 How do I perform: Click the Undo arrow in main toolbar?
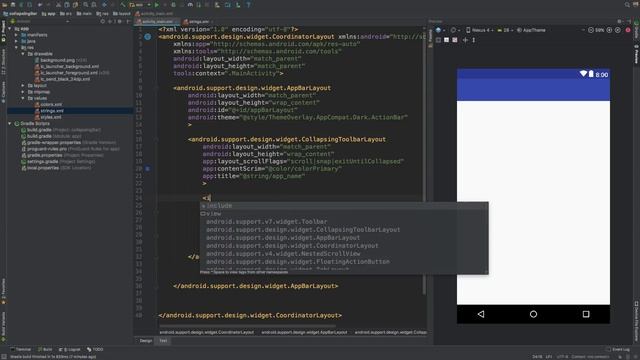(x=40, y=5)
